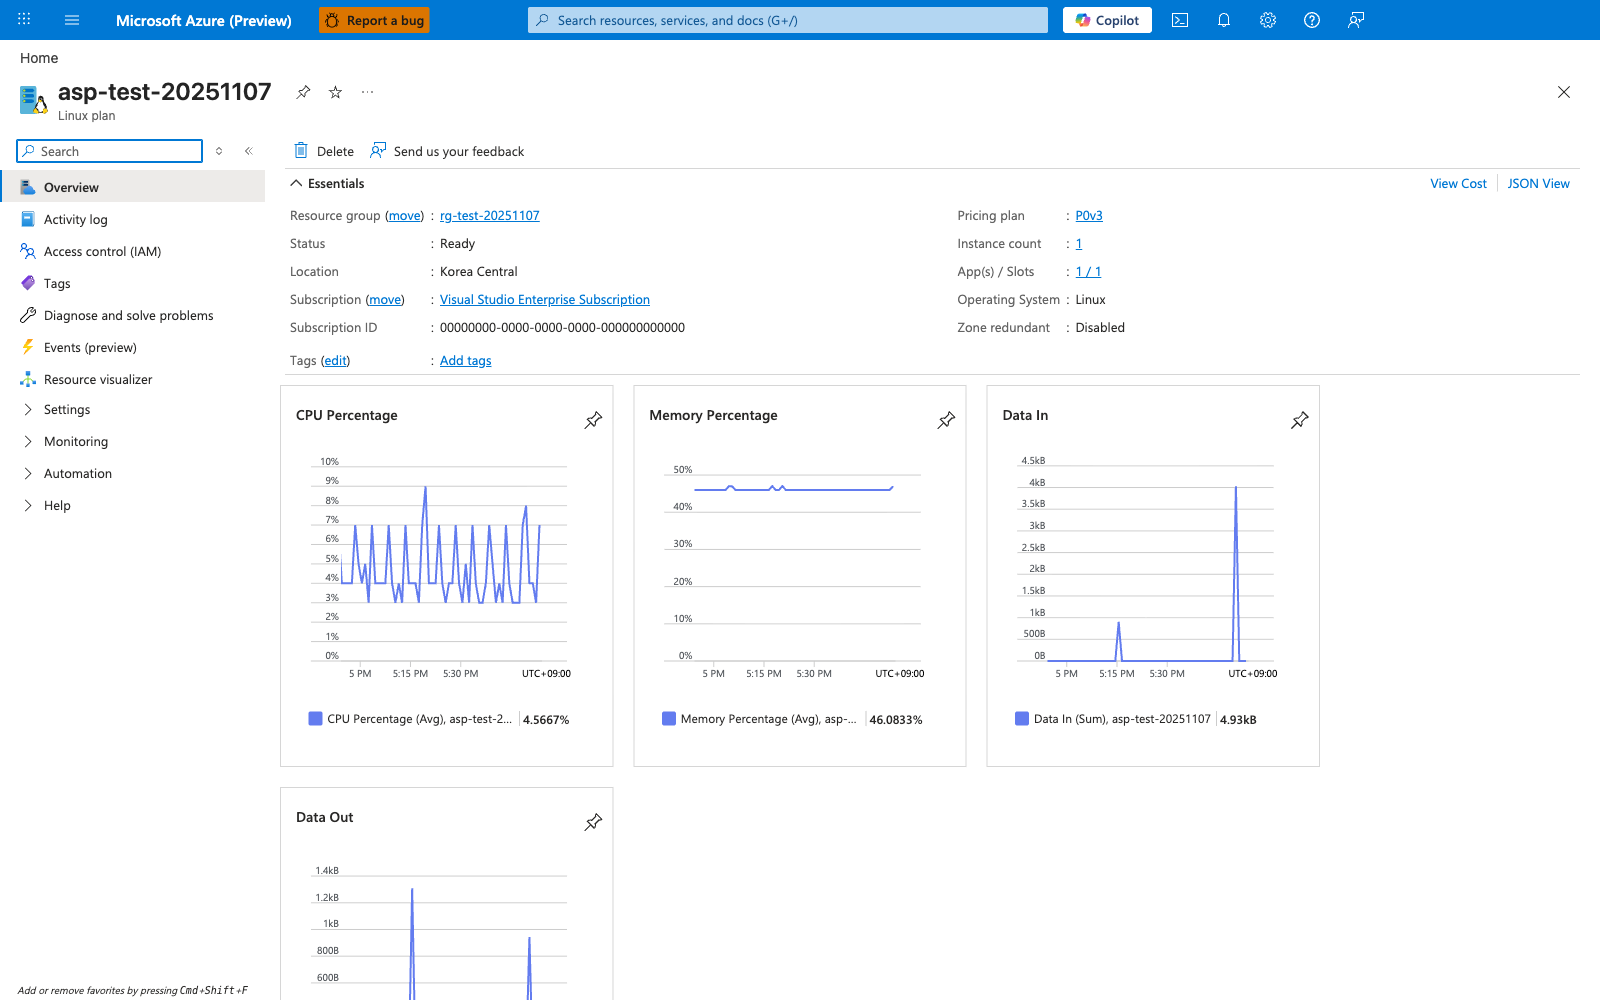The image size is (1600, 1000).
Task: Go to Home breadcrumb
Action: click(x=39, y=58)
